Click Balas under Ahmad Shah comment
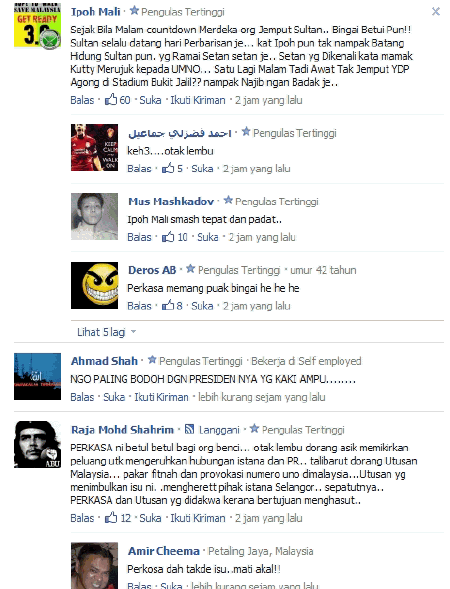This screenshot has width=450, height=589. 82,397
